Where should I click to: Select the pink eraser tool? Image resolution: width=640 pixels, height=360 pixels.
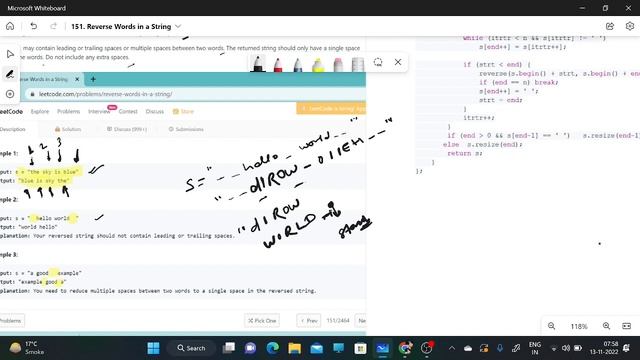[x=338, y=64]
